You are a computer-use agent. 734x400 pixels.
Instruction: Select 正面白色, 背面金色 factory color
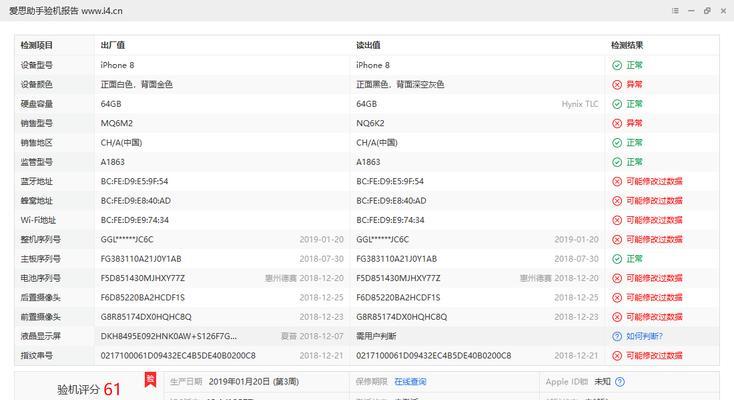[137, 84]
